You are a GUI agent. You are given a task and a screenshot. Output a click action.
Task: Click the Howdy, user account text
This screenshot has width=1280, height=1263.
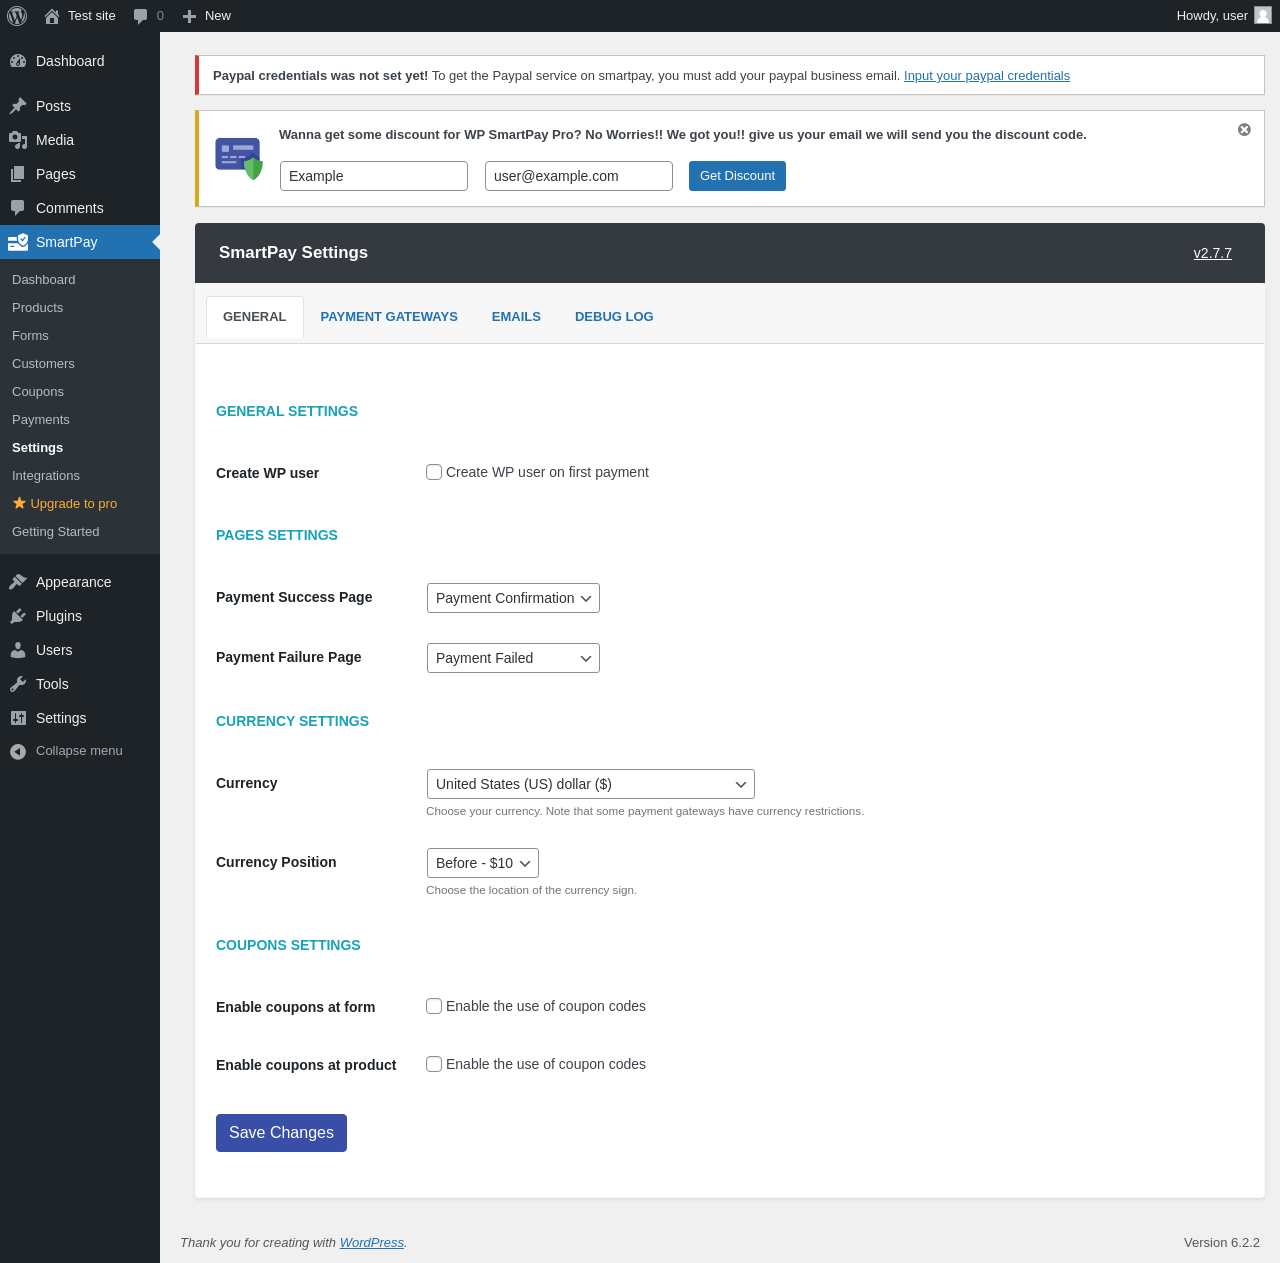click(1212, 16)
